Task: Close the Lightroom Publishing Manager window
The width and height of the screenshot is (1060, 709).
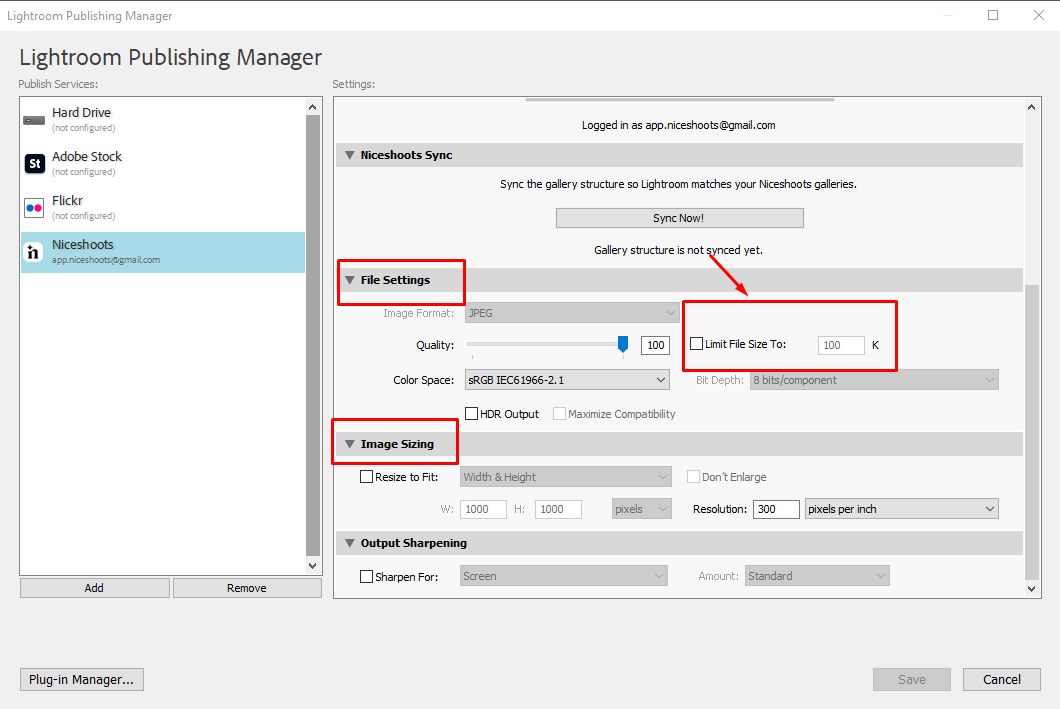Action: click(x=1039, y=15)
